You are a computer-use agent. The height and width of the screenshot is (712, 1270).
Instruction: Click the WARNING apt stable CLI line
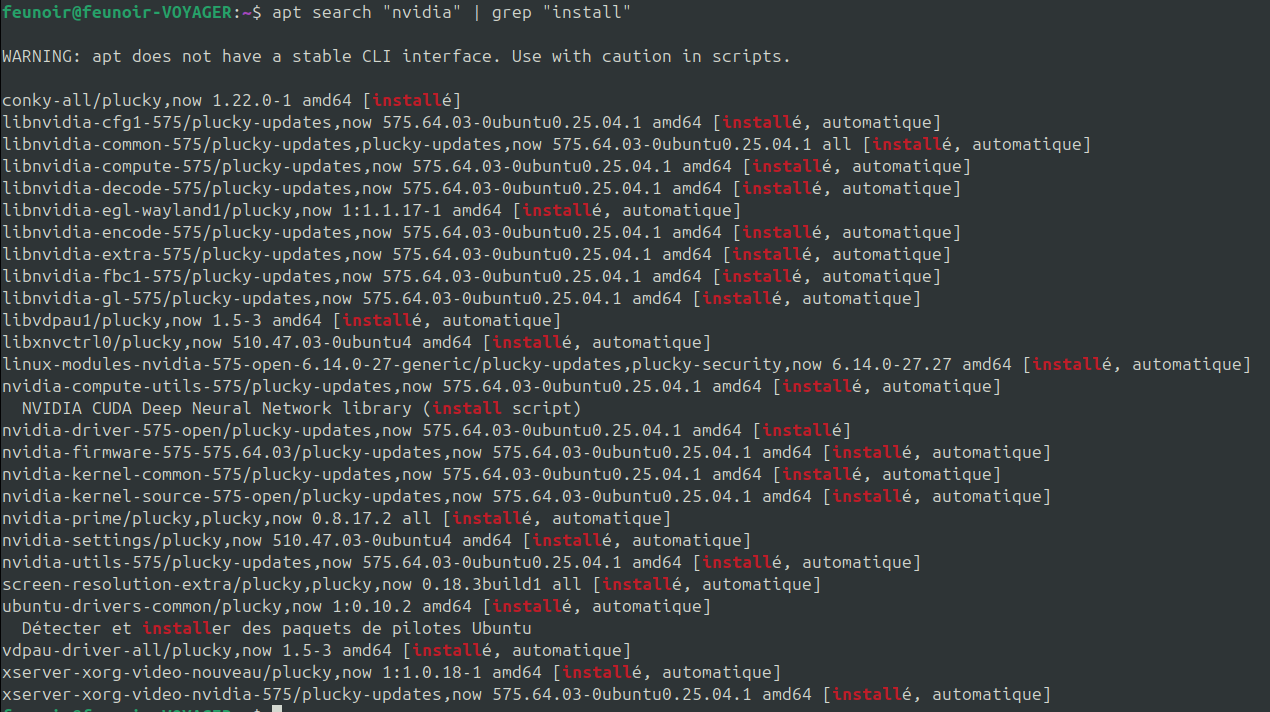[396, 57]
